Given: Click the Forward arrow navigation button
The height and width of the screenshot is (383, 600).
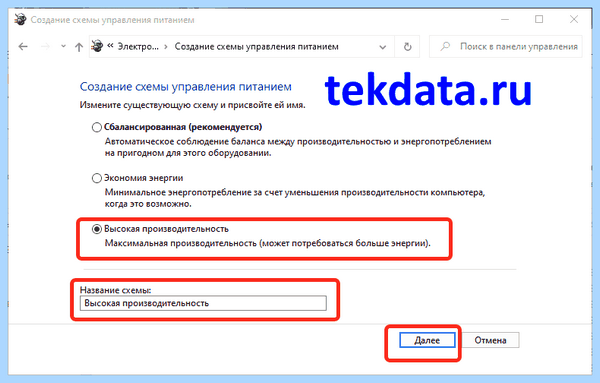Looking at the screenshot, I should click(x=45, y=47).
